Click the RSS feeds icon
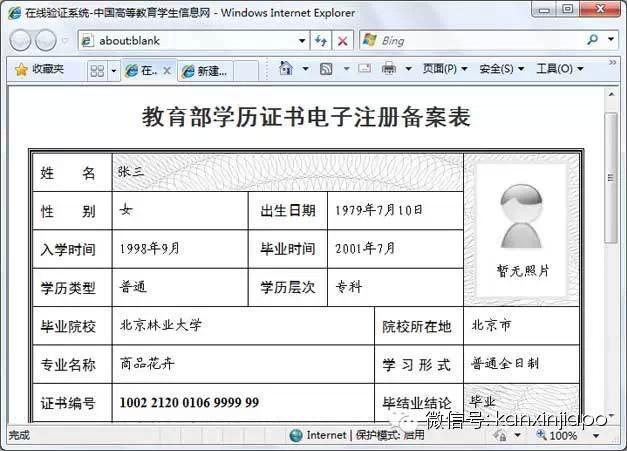 pos(326,69)
